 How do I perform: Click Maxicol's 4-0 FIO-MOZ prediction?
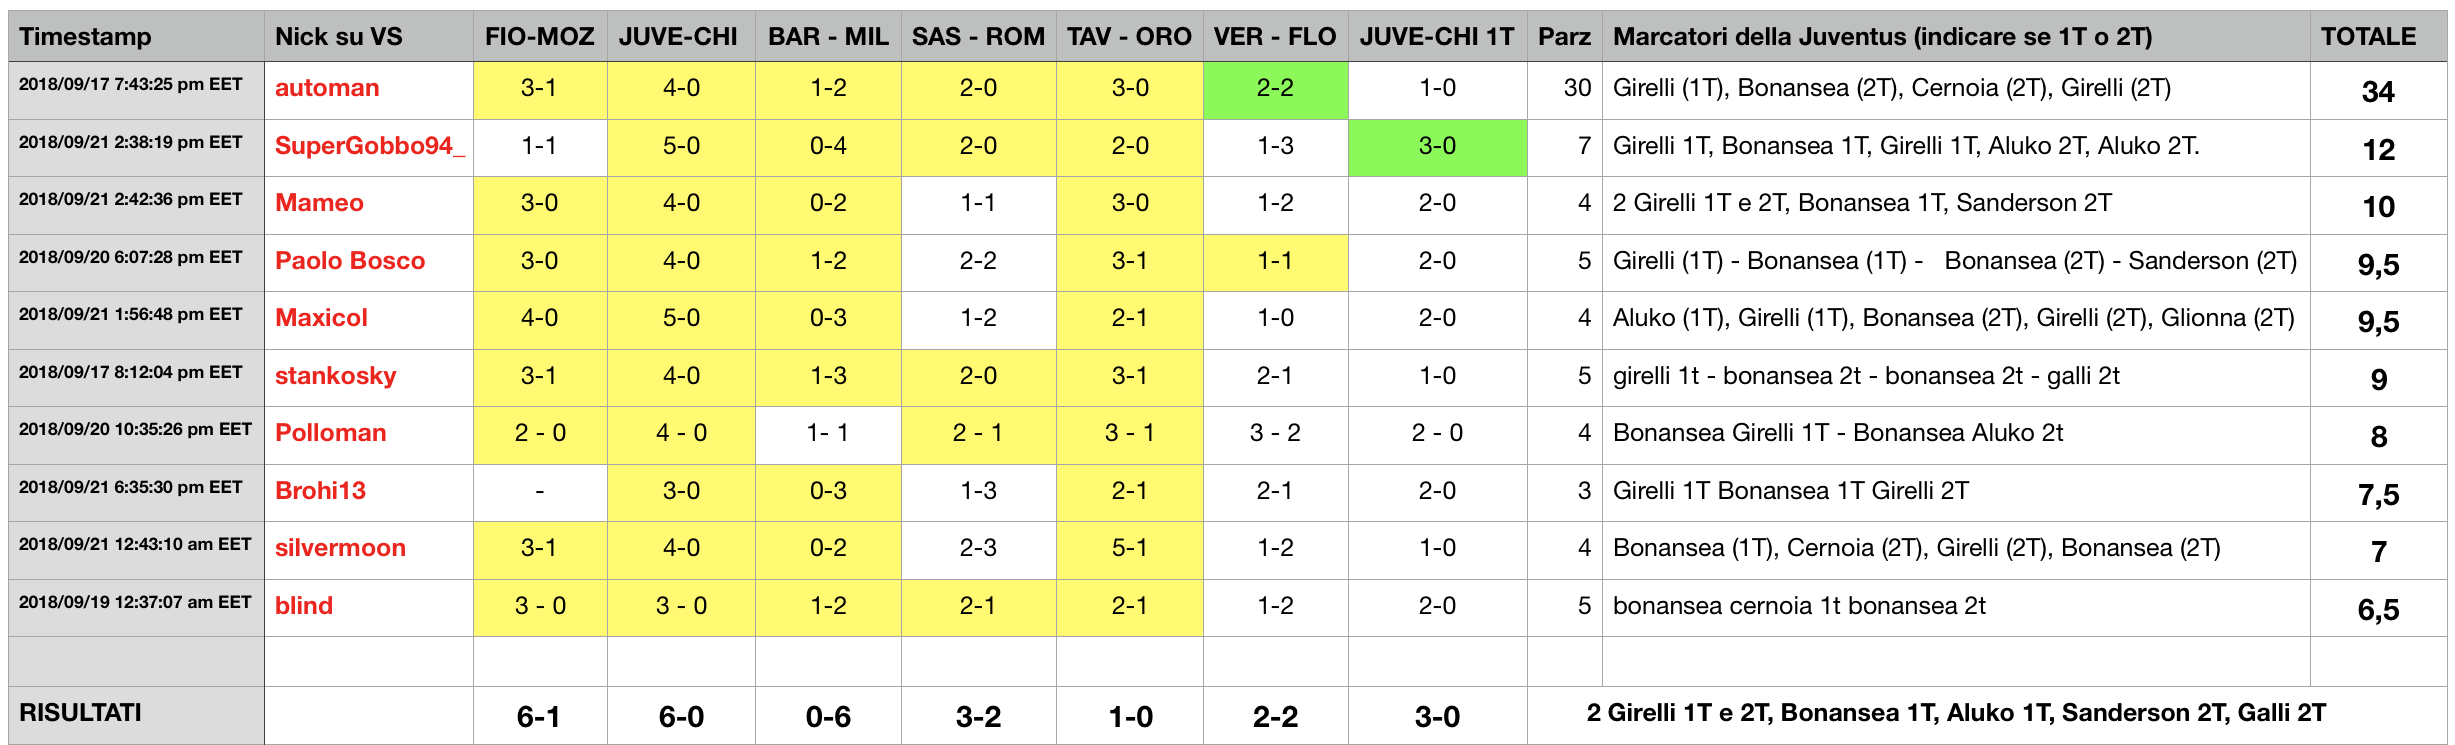[x=539, y=320]
